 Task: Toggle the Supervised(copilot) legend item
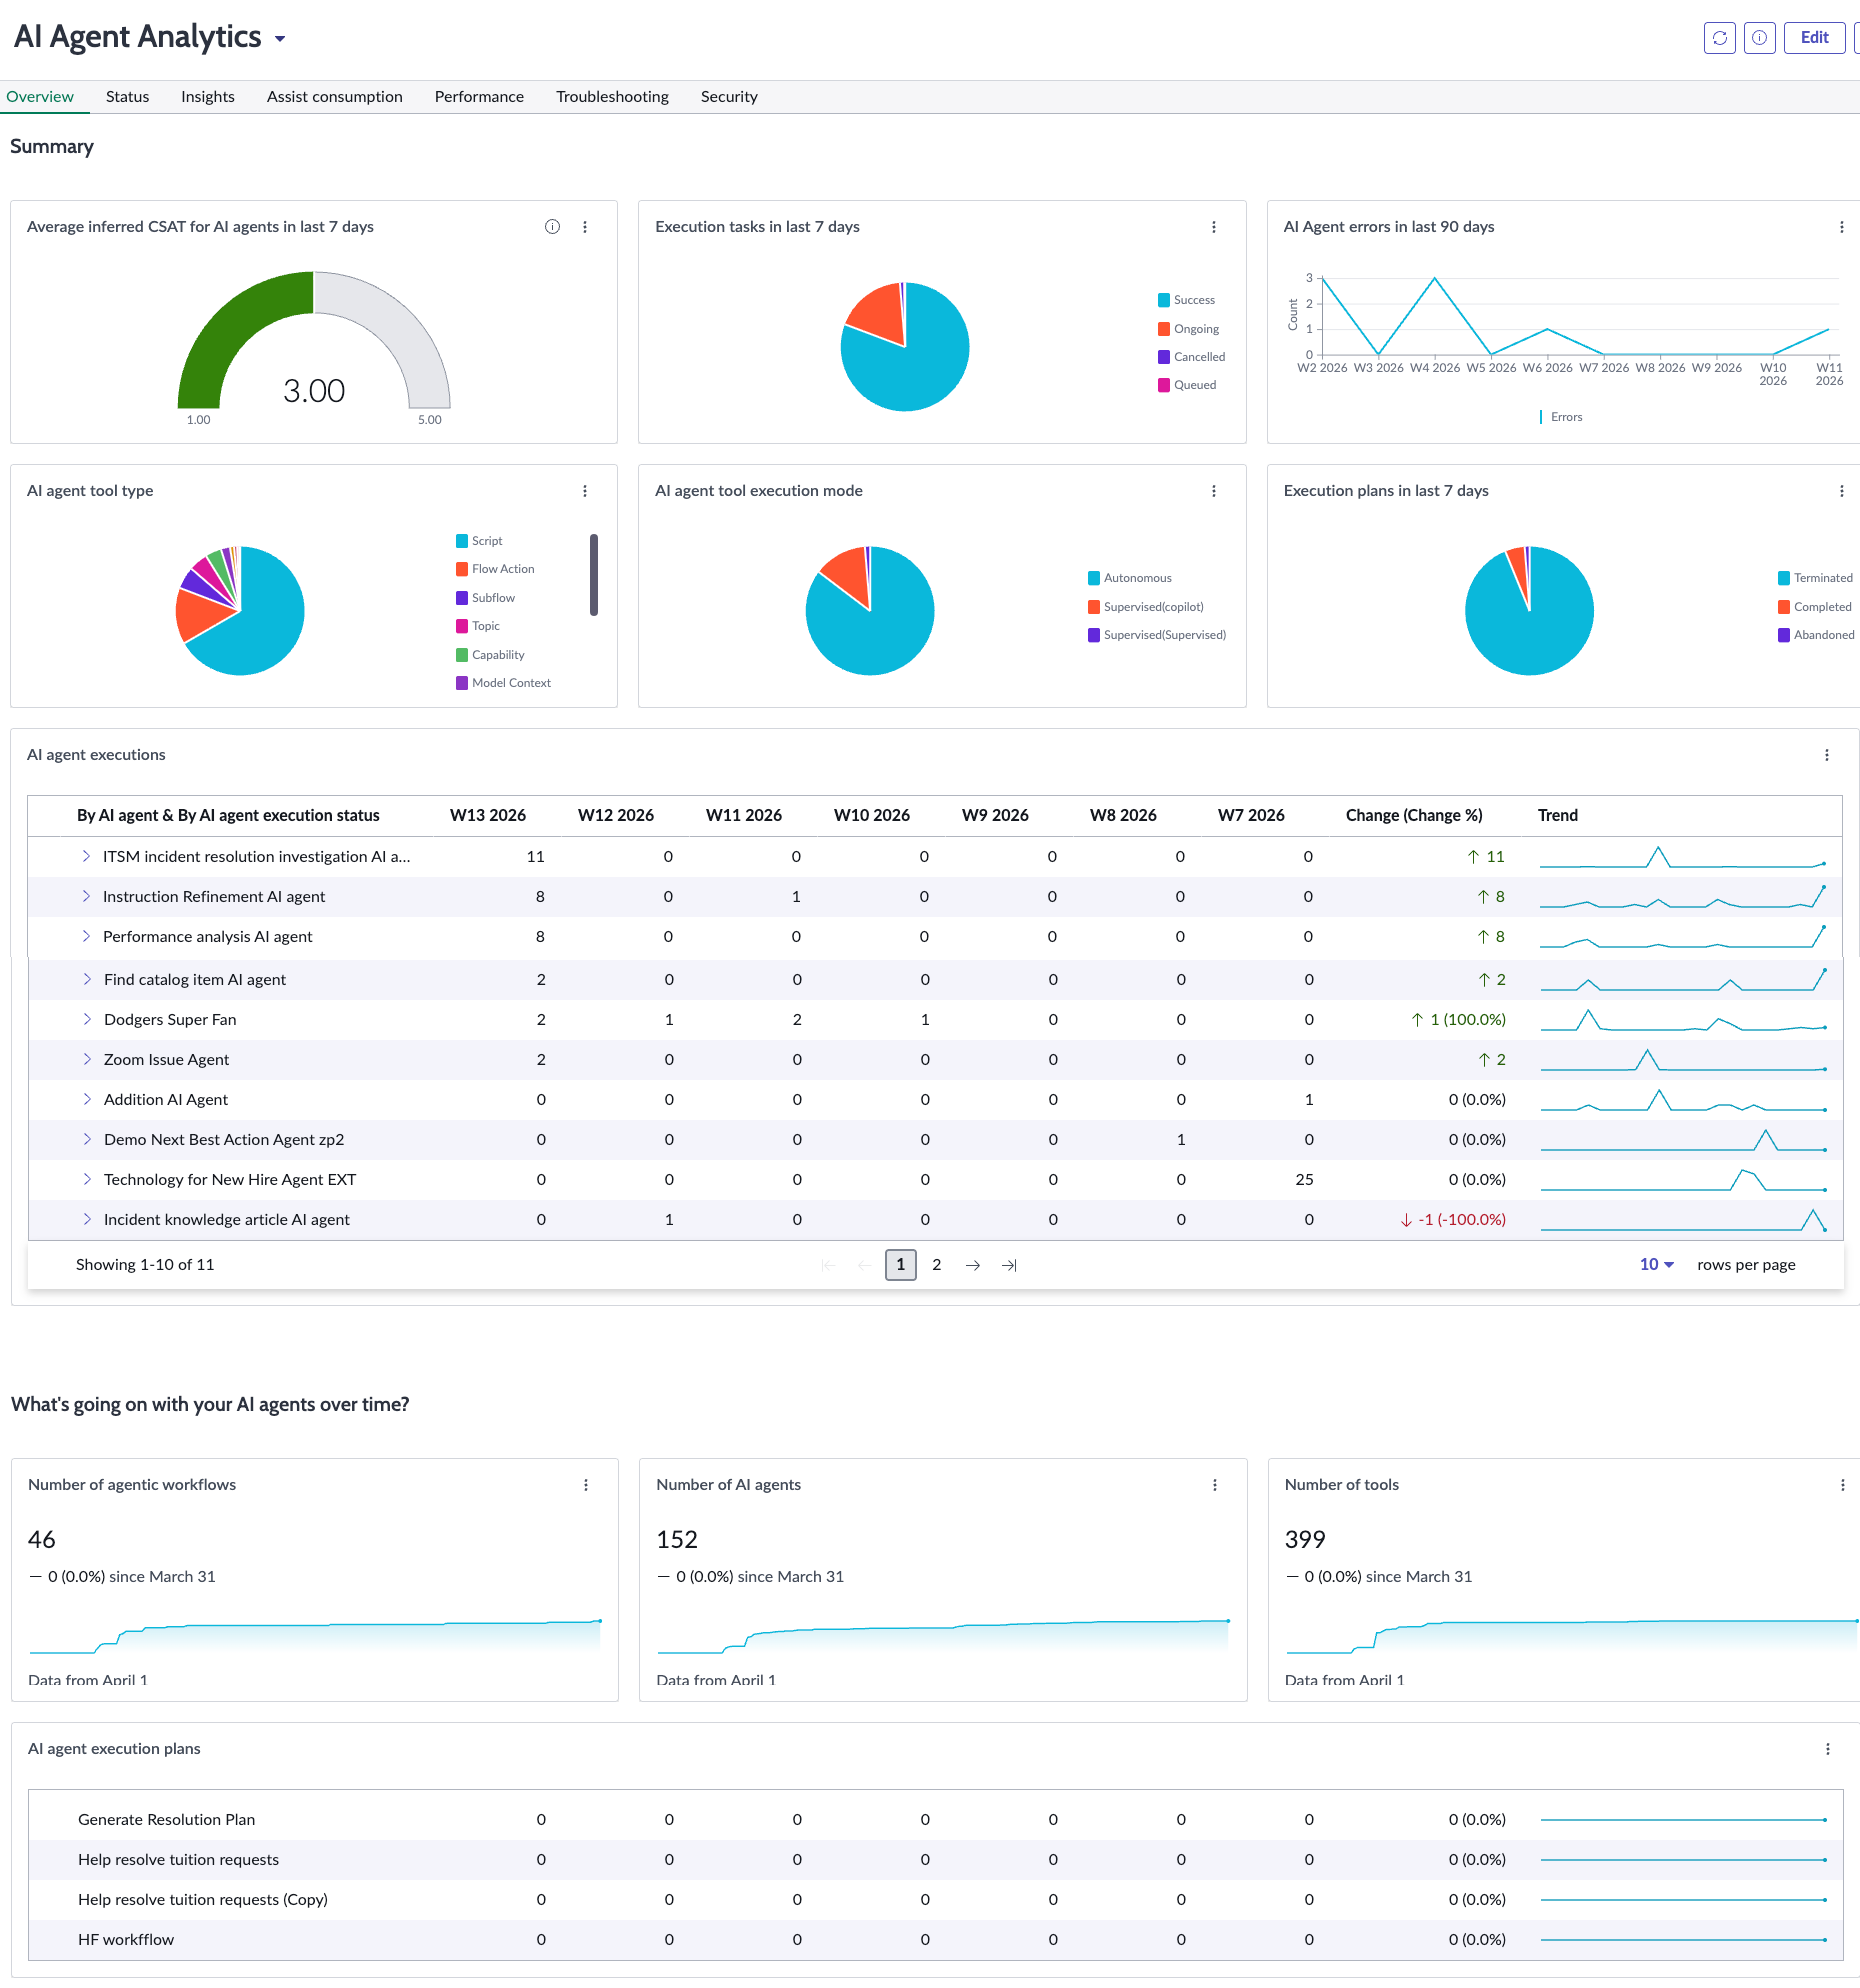coord(1146,607)
